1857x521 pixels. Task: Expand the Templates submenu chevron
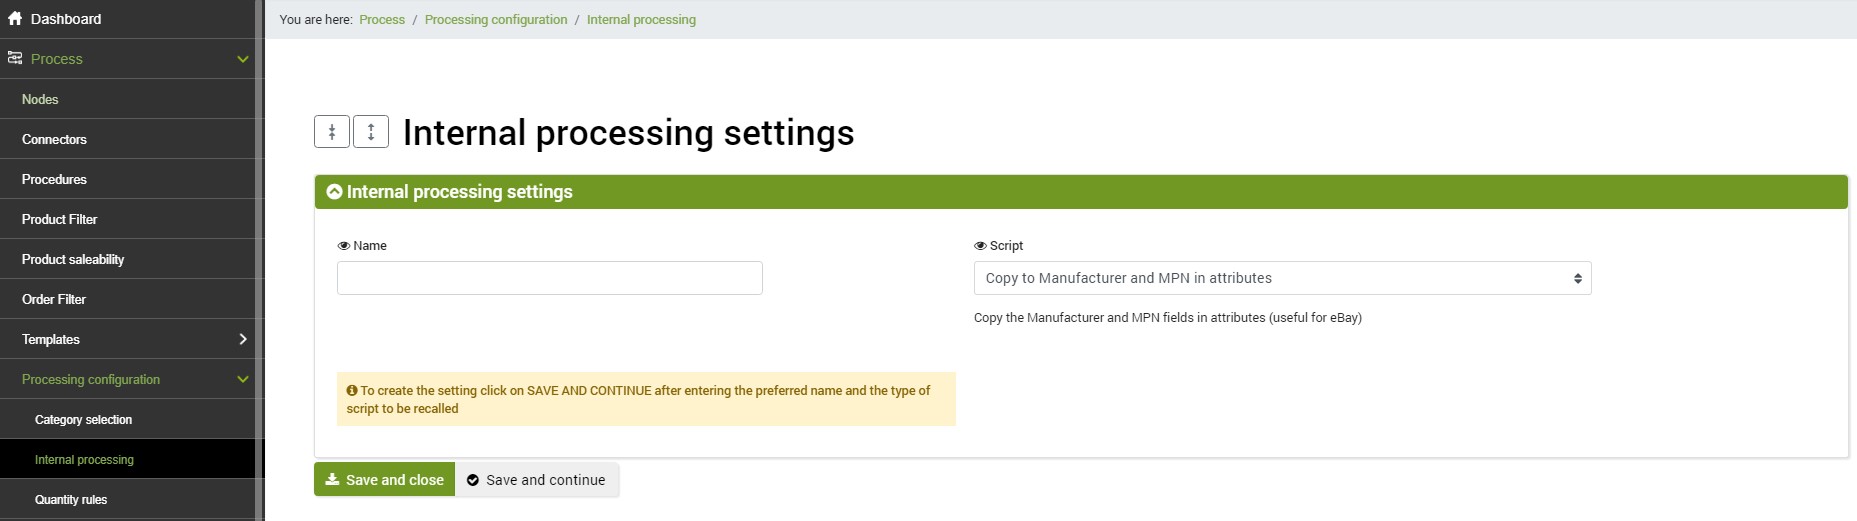coord(243,339)
